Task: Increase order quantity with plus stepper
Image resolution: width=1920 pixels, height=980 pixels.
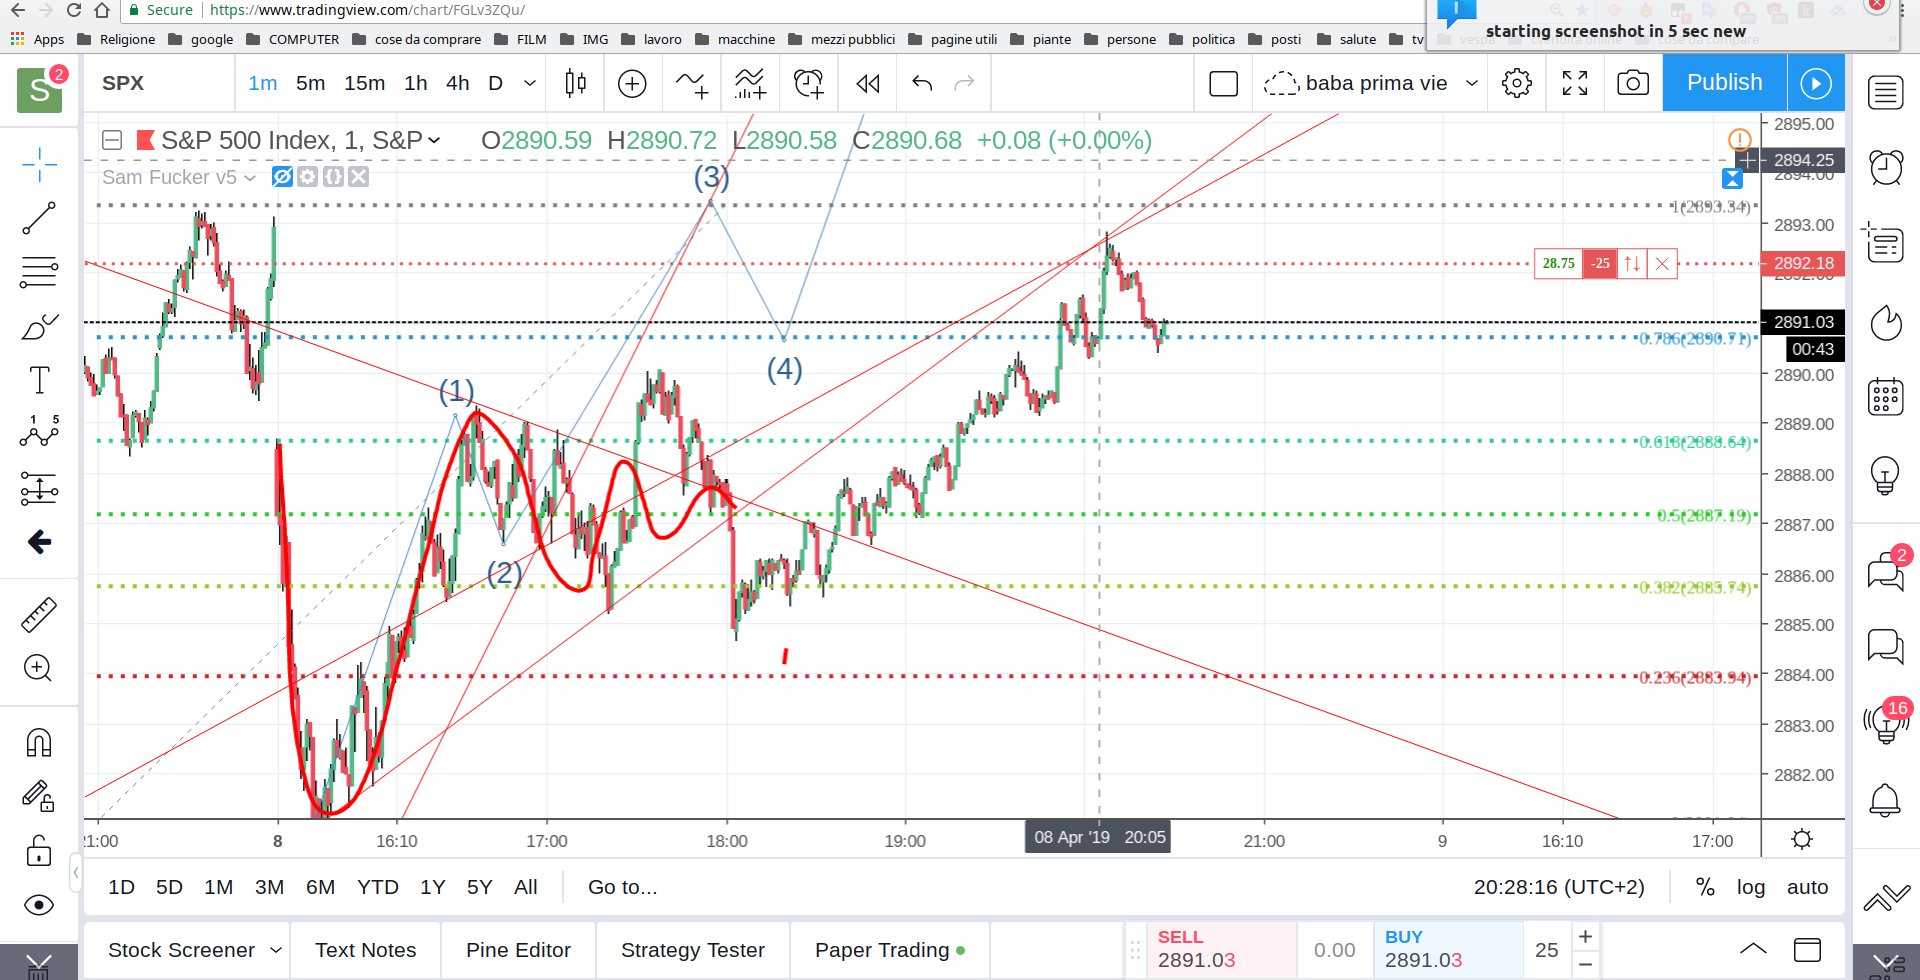Action: pyautogui.click(x=1585, y=936)
